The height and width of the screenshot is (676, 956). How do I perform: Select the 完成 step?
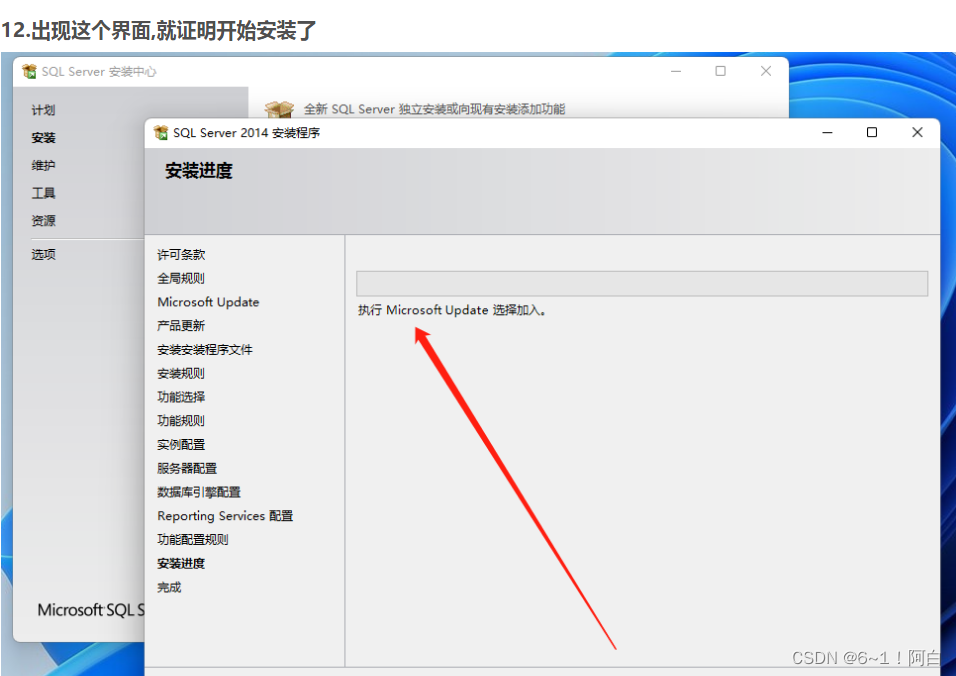(169, 588)
